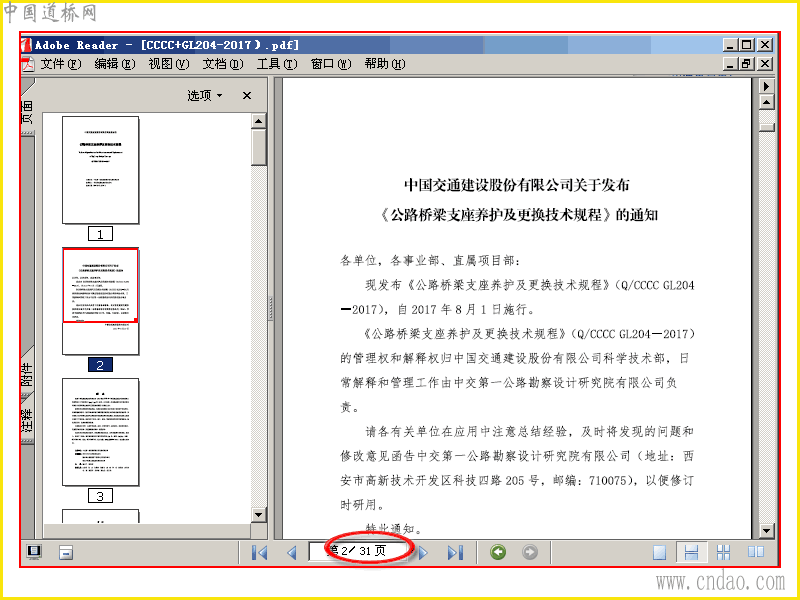Click the page number field 2/31
The height and width of the screenshot is (600, 800).
pos(358,551)
